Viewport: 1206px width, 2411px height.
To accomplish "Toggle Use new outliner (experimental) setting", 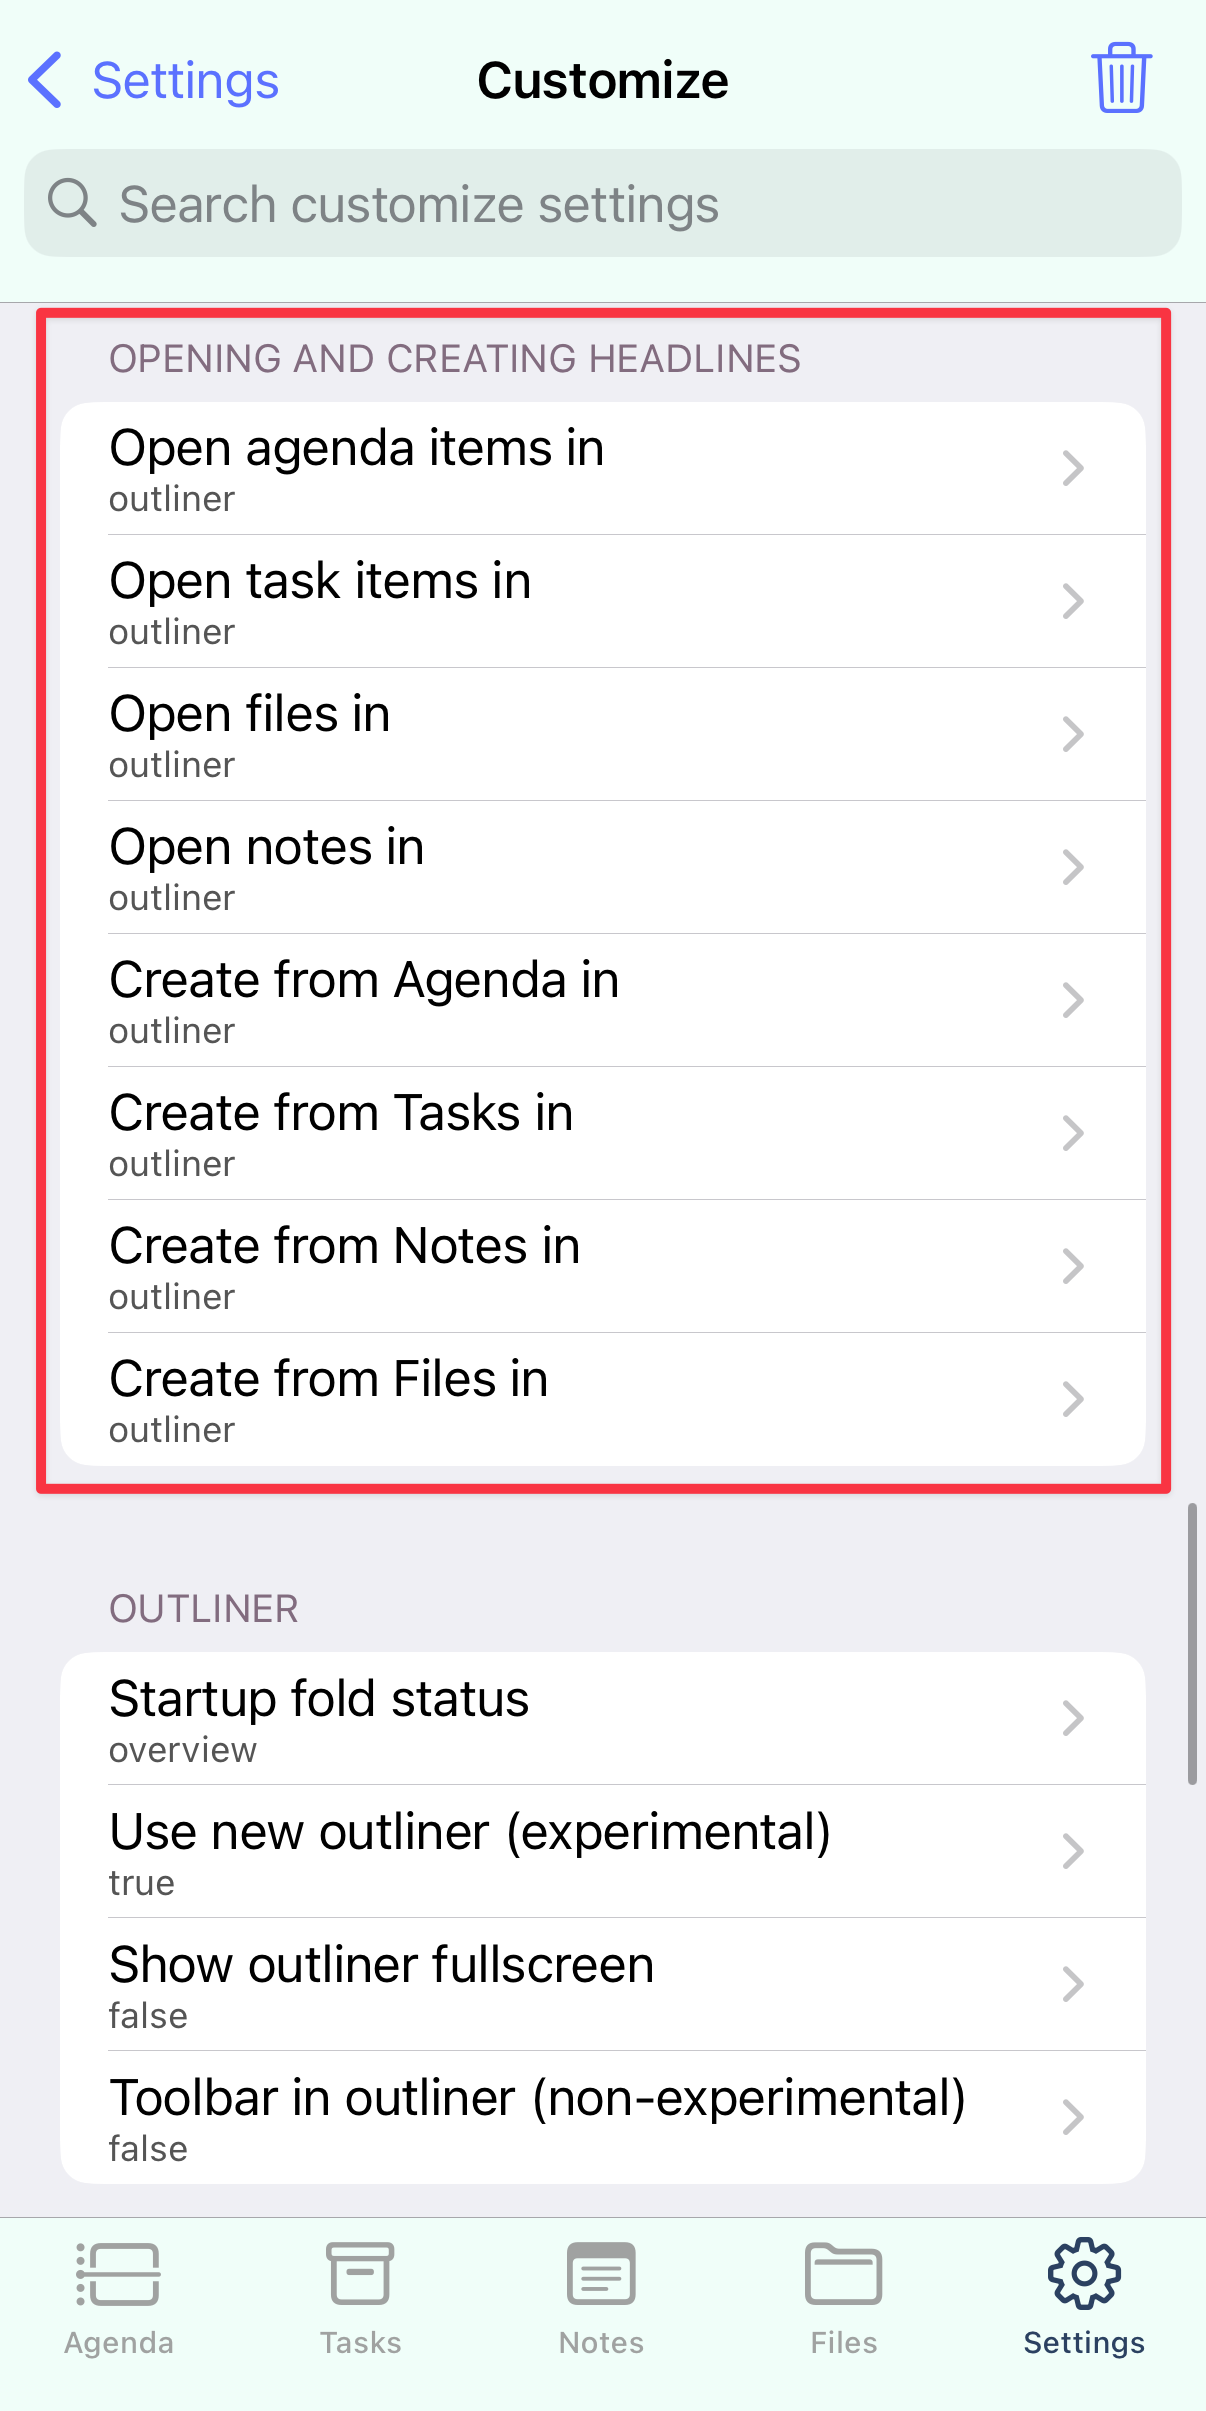I will 603,1851.
